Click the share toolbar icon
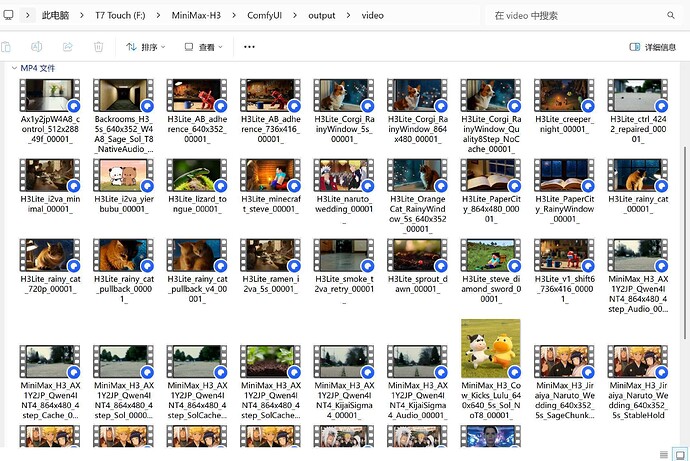The image size is (690, 461). [67, 47]
